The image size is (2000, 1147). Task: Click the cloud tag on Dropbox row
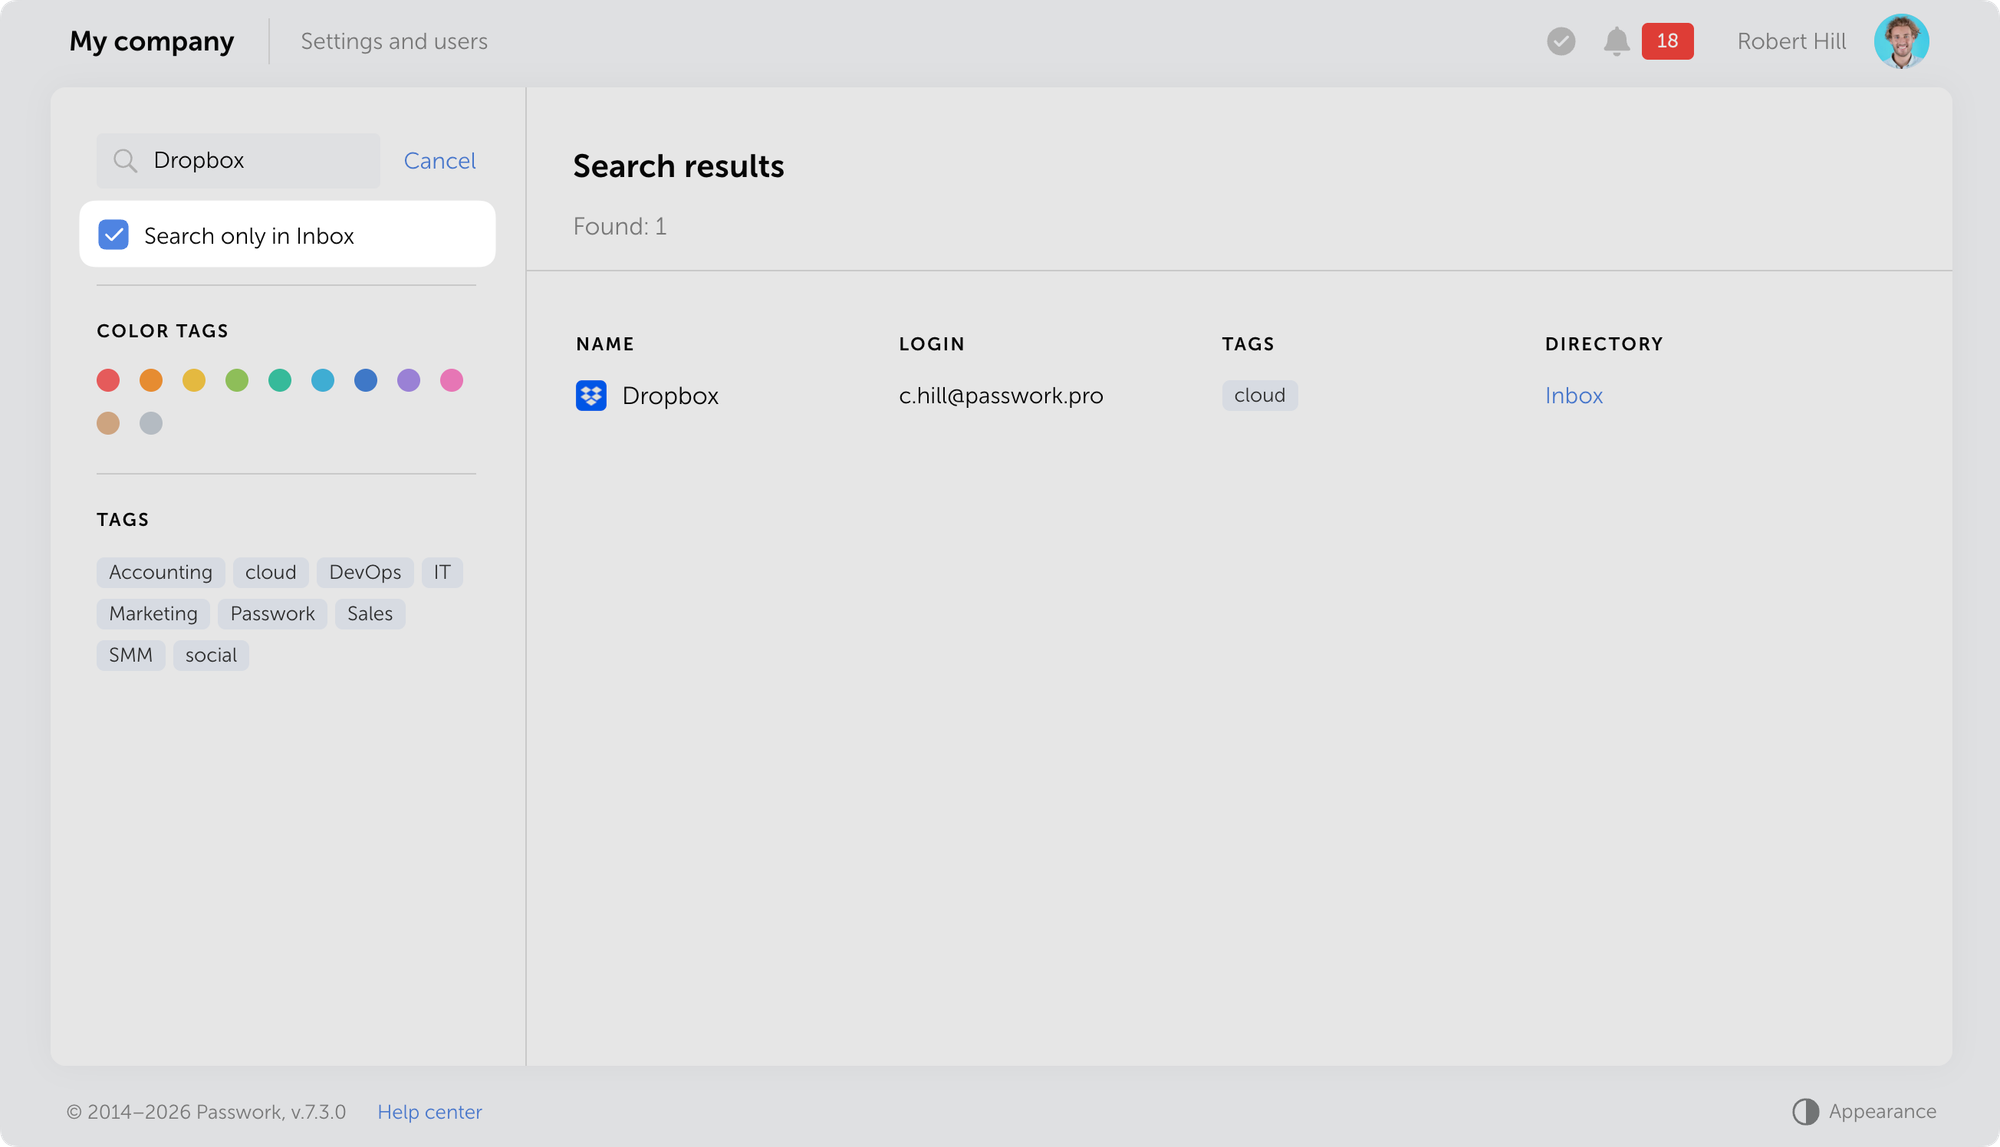tap(1259, 395)
